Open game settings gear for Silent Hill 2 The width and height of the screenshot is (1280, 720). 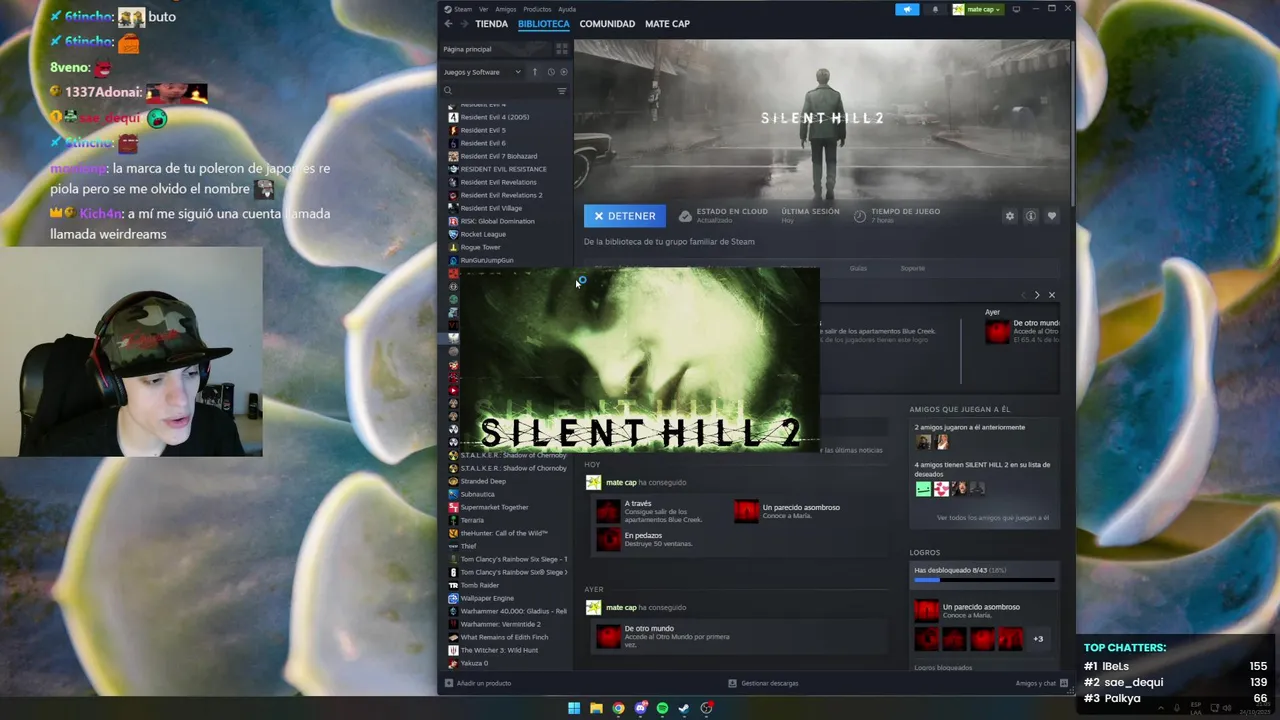point(1009,216)
